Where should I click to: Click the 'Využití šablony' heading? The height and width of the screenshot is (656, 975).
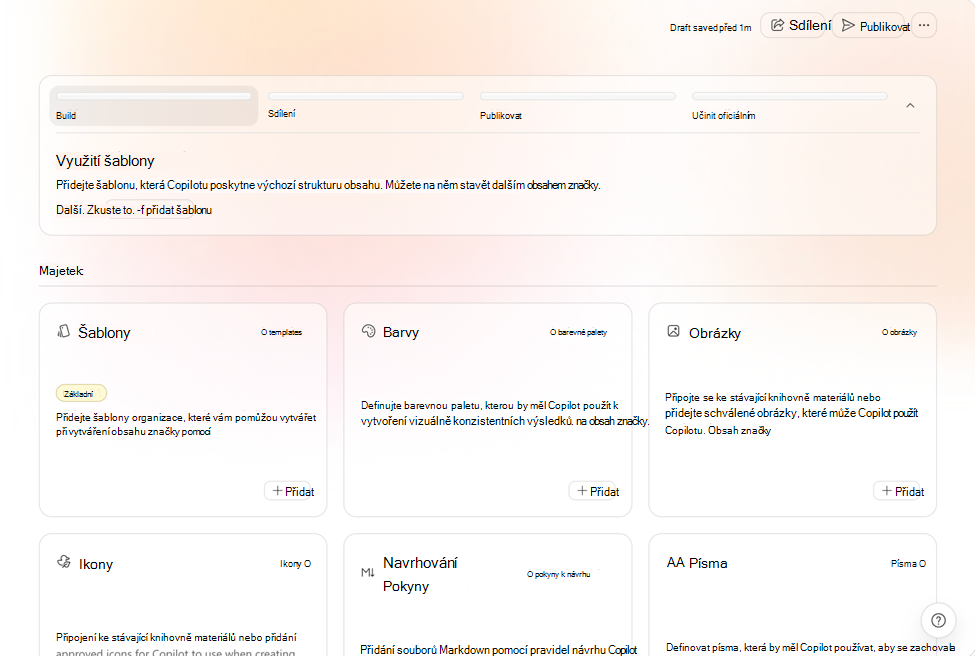pyautogui.click(x=105, y=160)
